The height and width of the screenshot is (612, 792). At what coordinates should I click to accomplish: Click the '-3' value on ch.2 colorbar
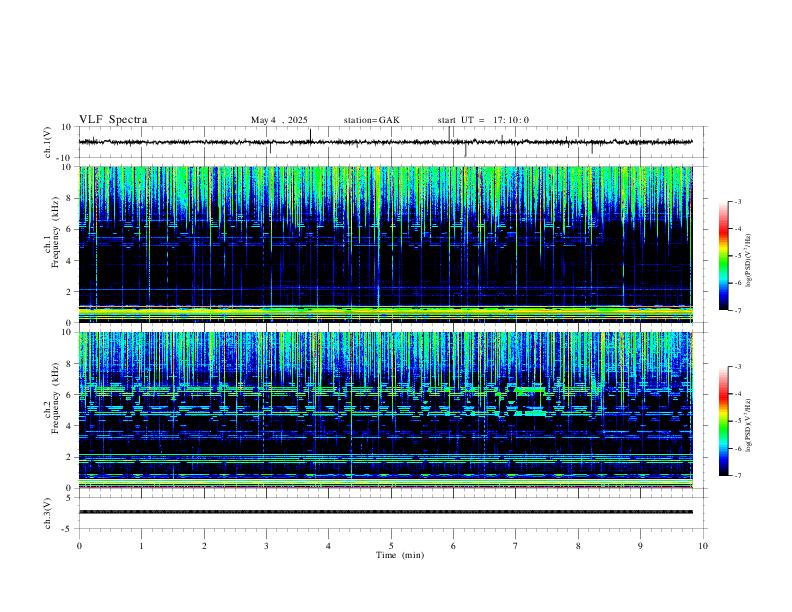(737, 367)
